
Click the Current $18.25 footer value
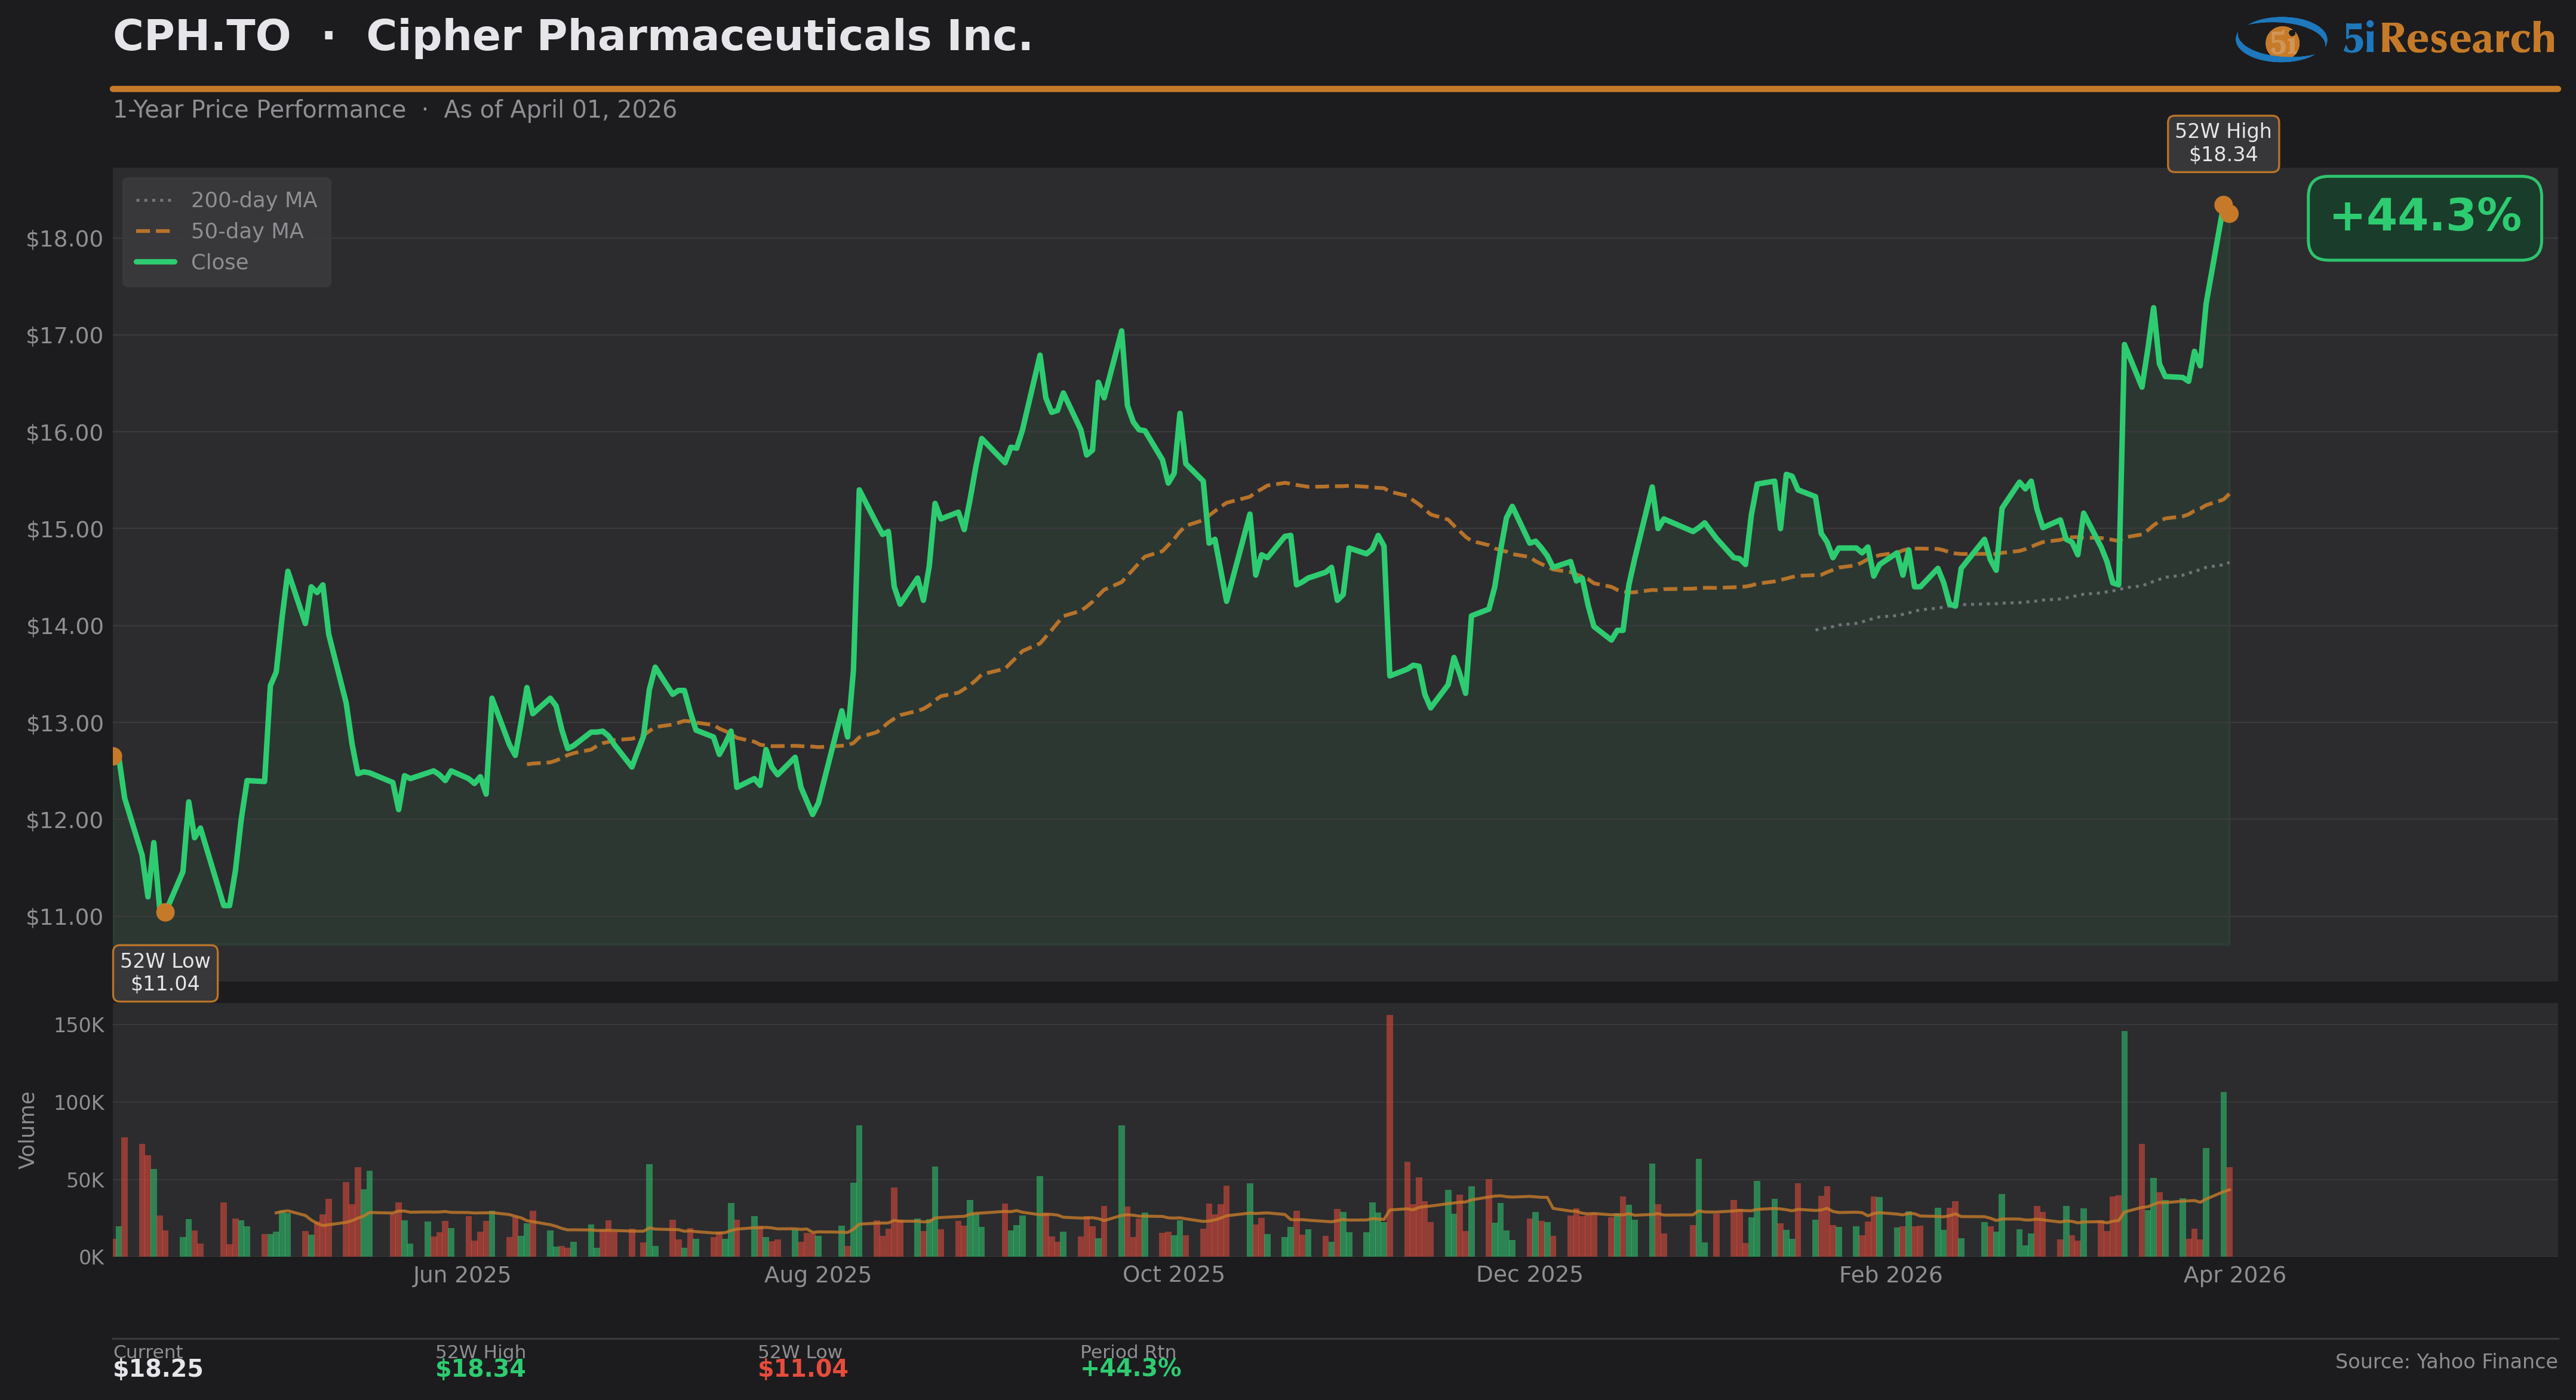(158, 1369)
